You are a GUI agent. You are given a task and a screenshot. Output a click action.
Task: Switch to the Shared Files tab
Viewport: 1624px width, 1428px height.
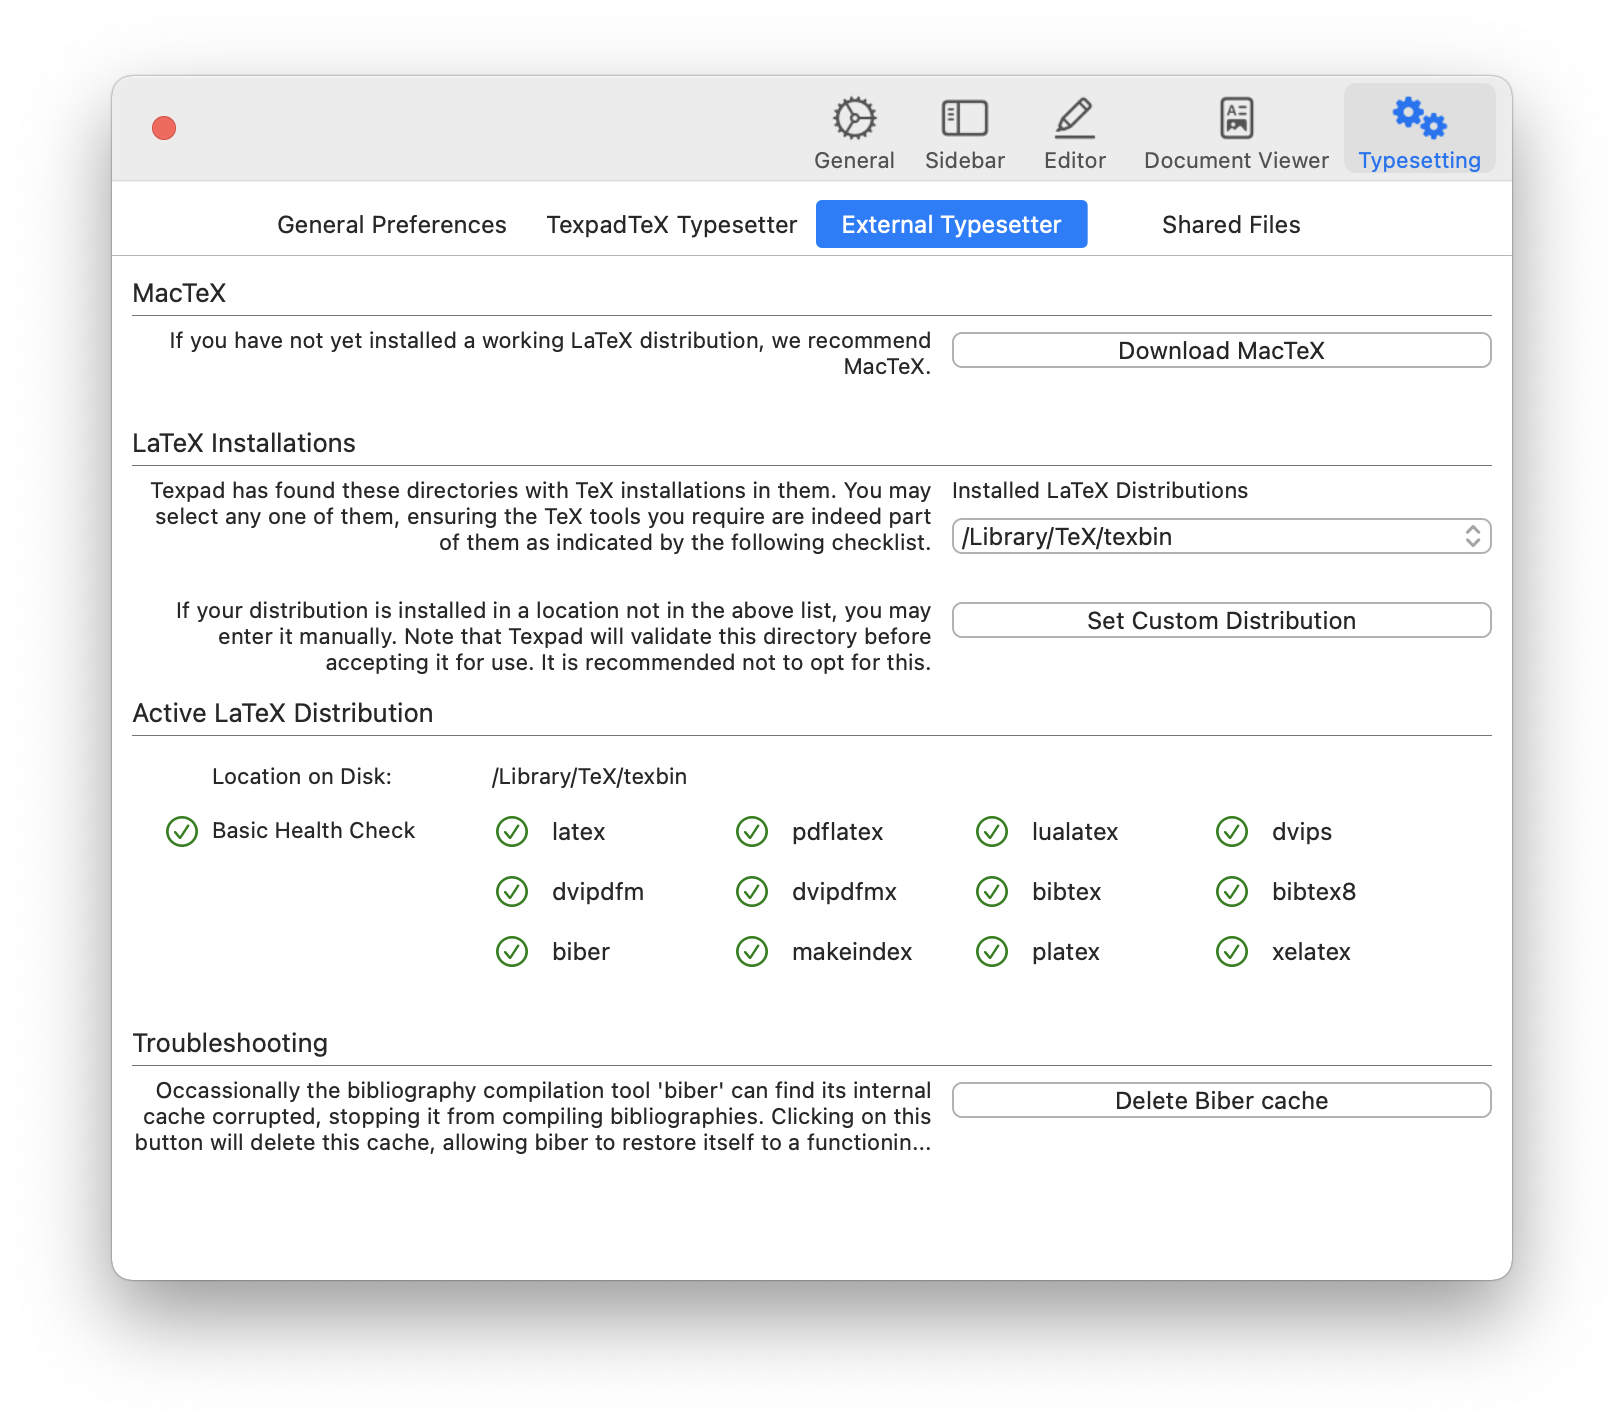(x=1231, y=224)
